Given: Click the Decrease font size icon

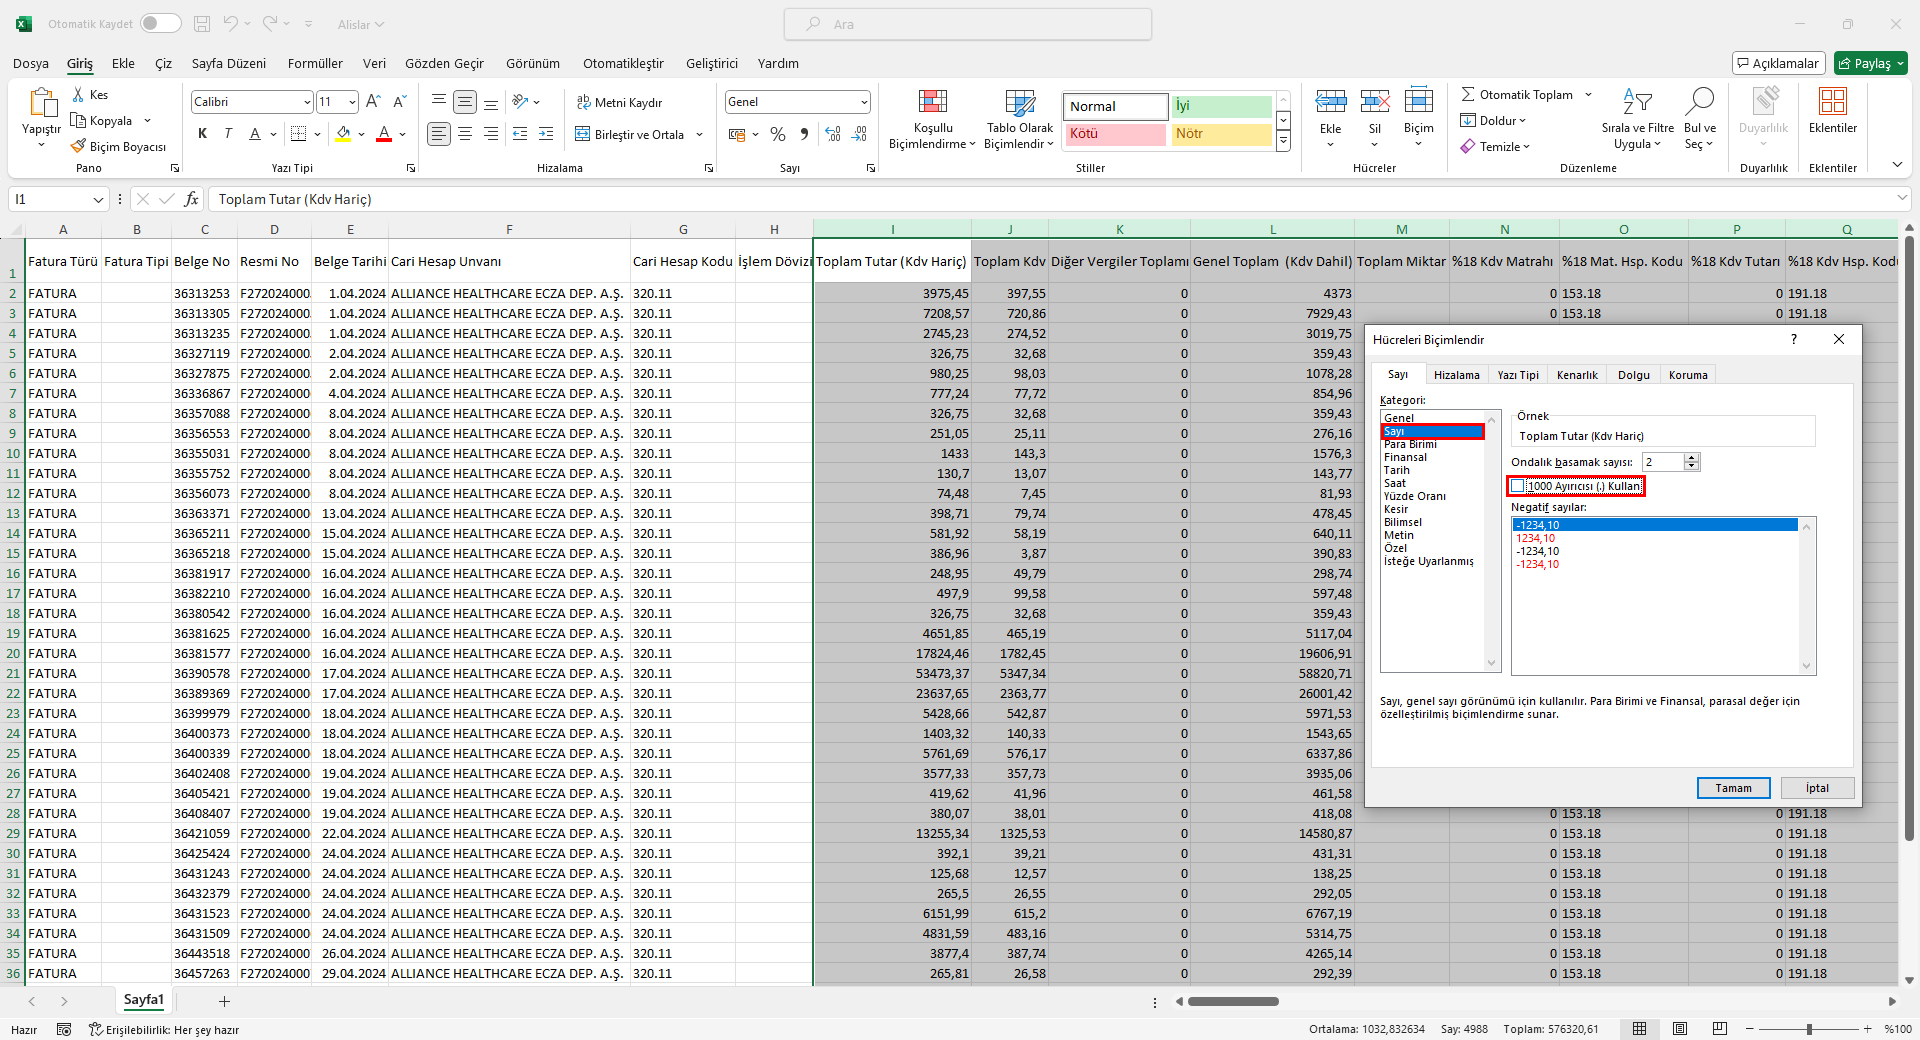Looking at the screenshot, I should tap(399, 101).
